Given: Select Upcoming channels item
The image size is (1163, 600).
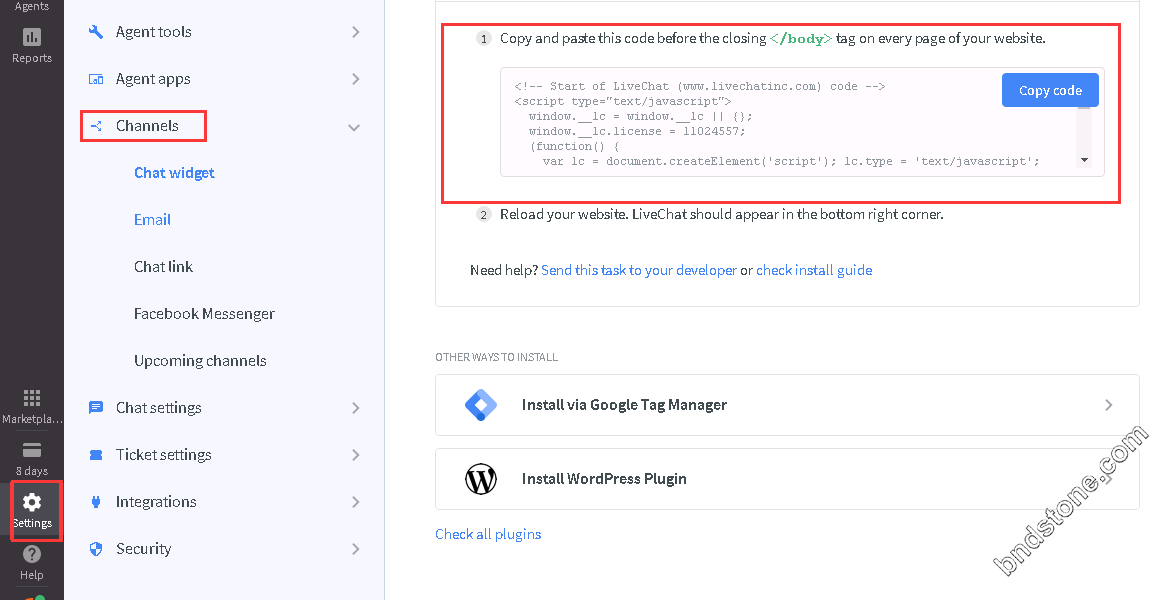Looking at the screenshot, I should click(200, 361).
